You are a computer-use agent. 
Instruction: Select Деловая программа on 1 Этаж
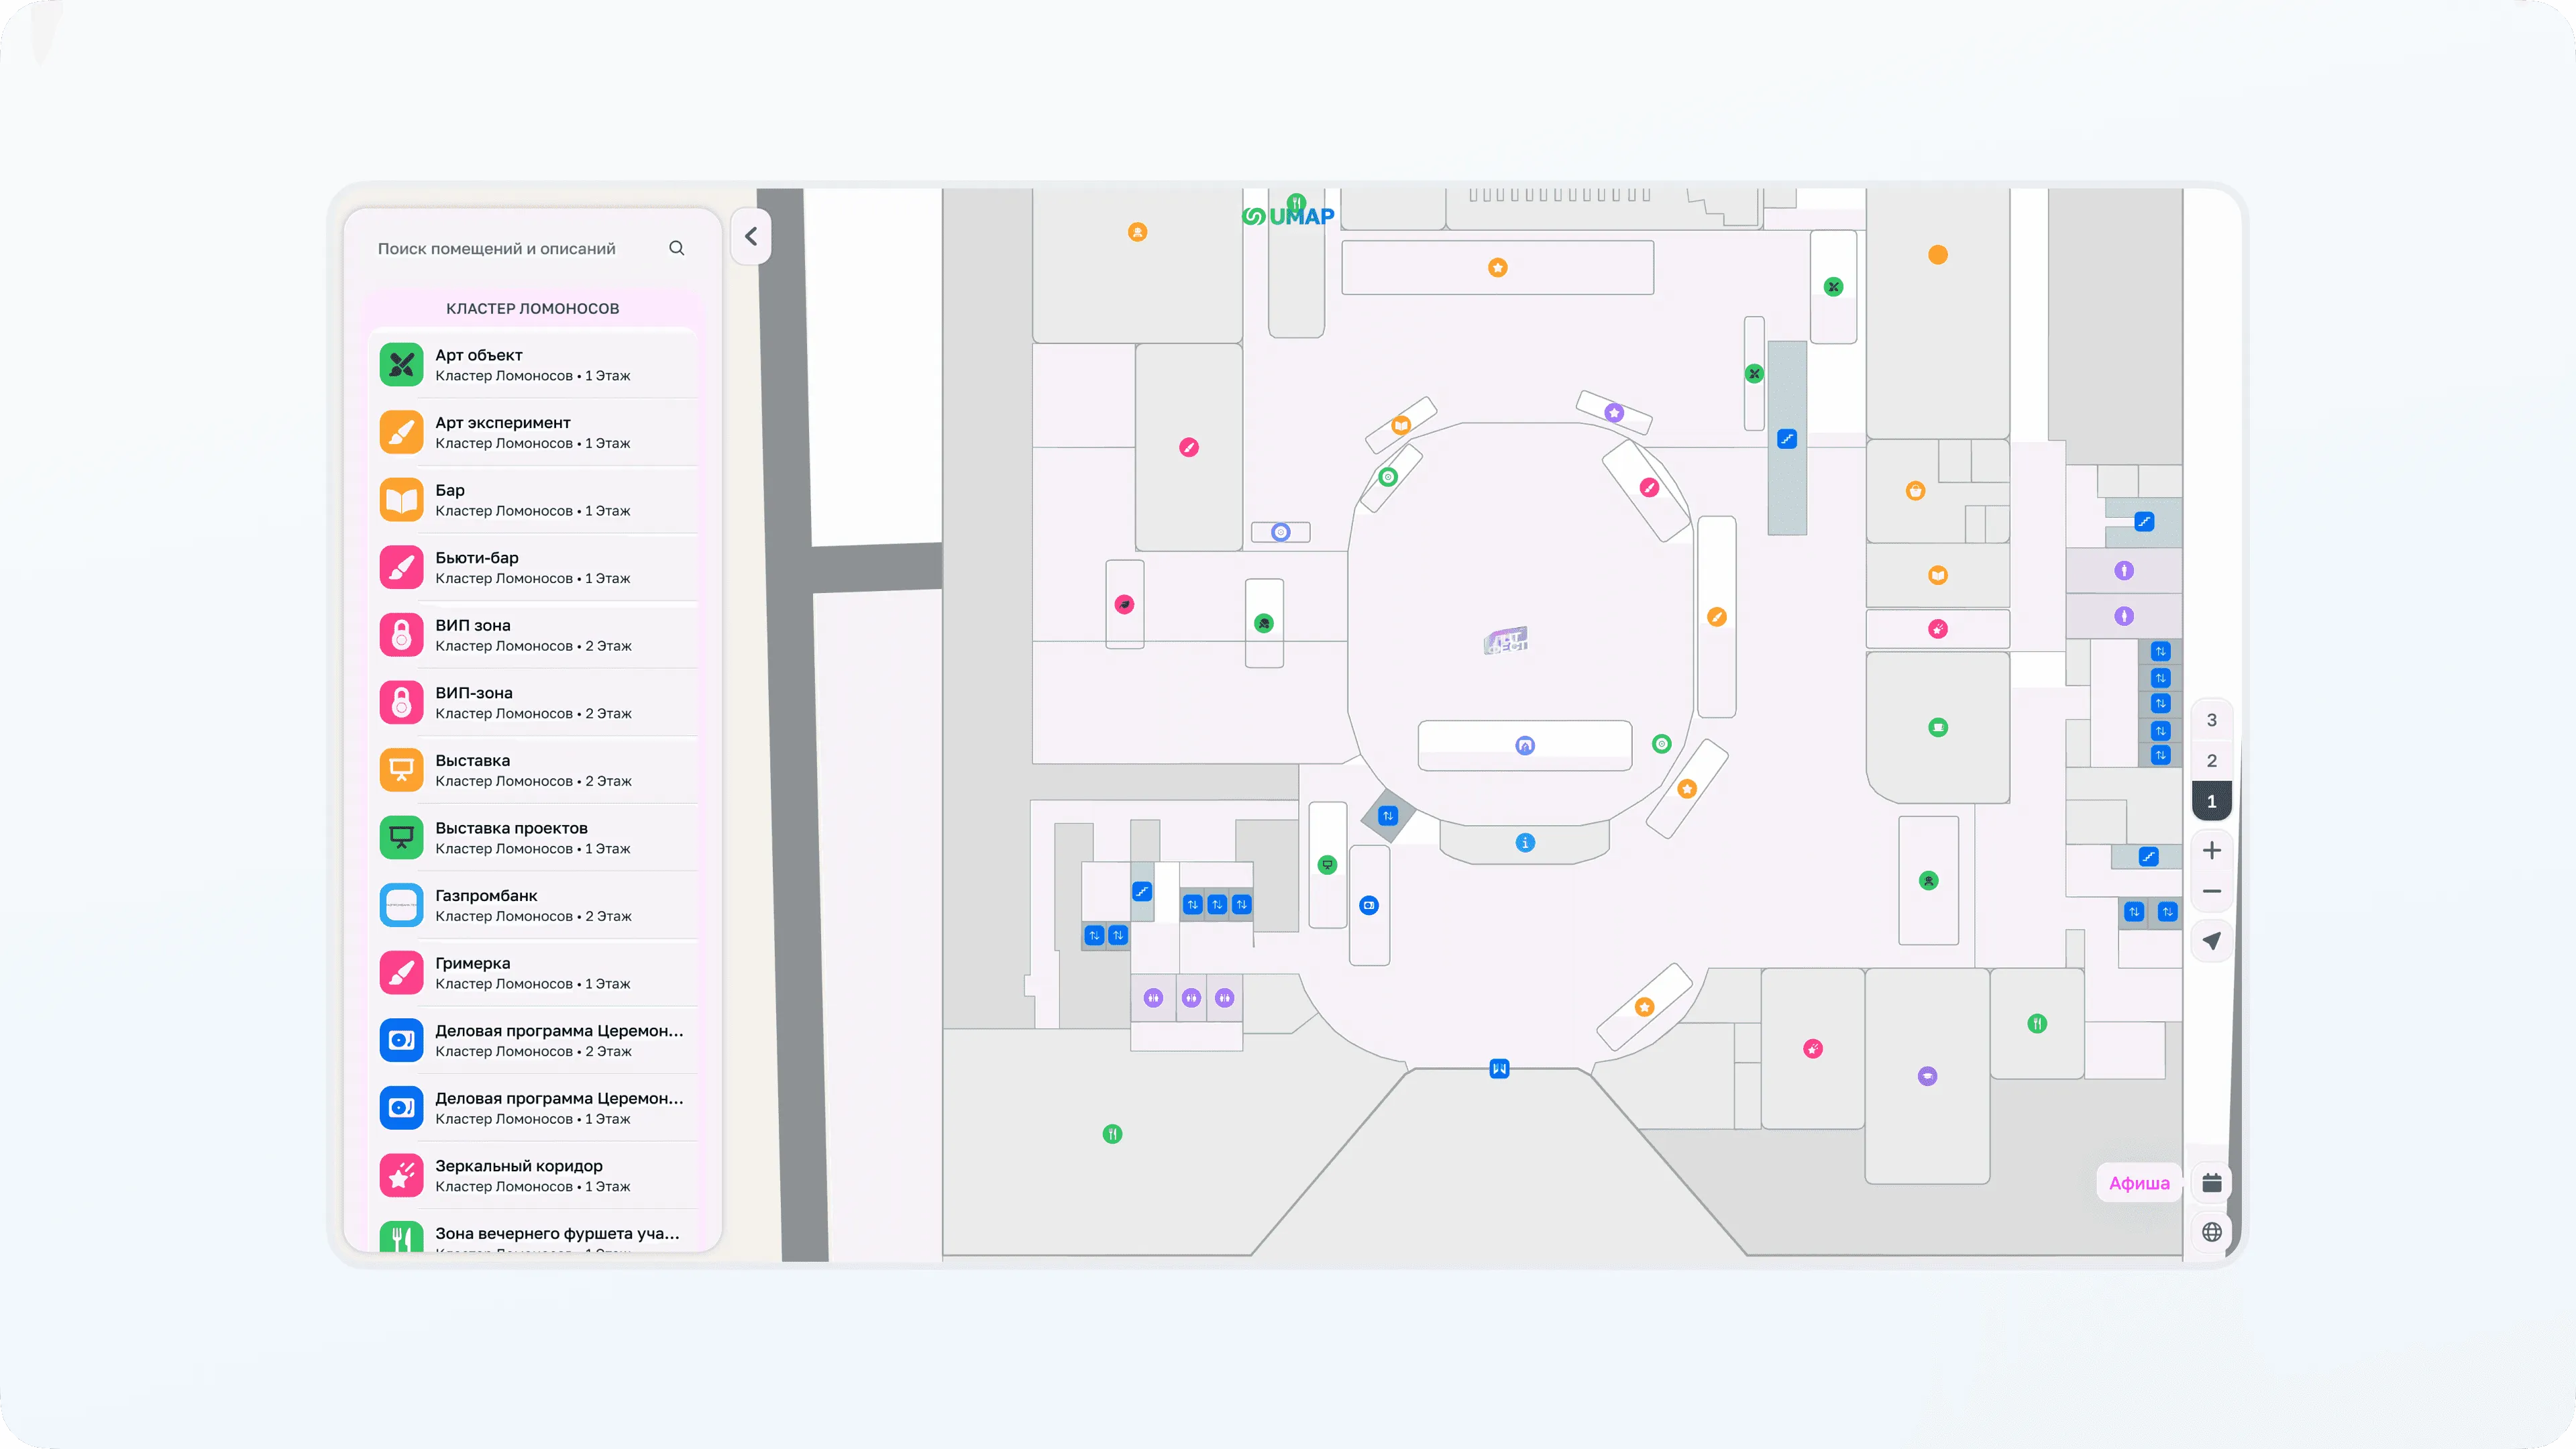pos(533,1108)
